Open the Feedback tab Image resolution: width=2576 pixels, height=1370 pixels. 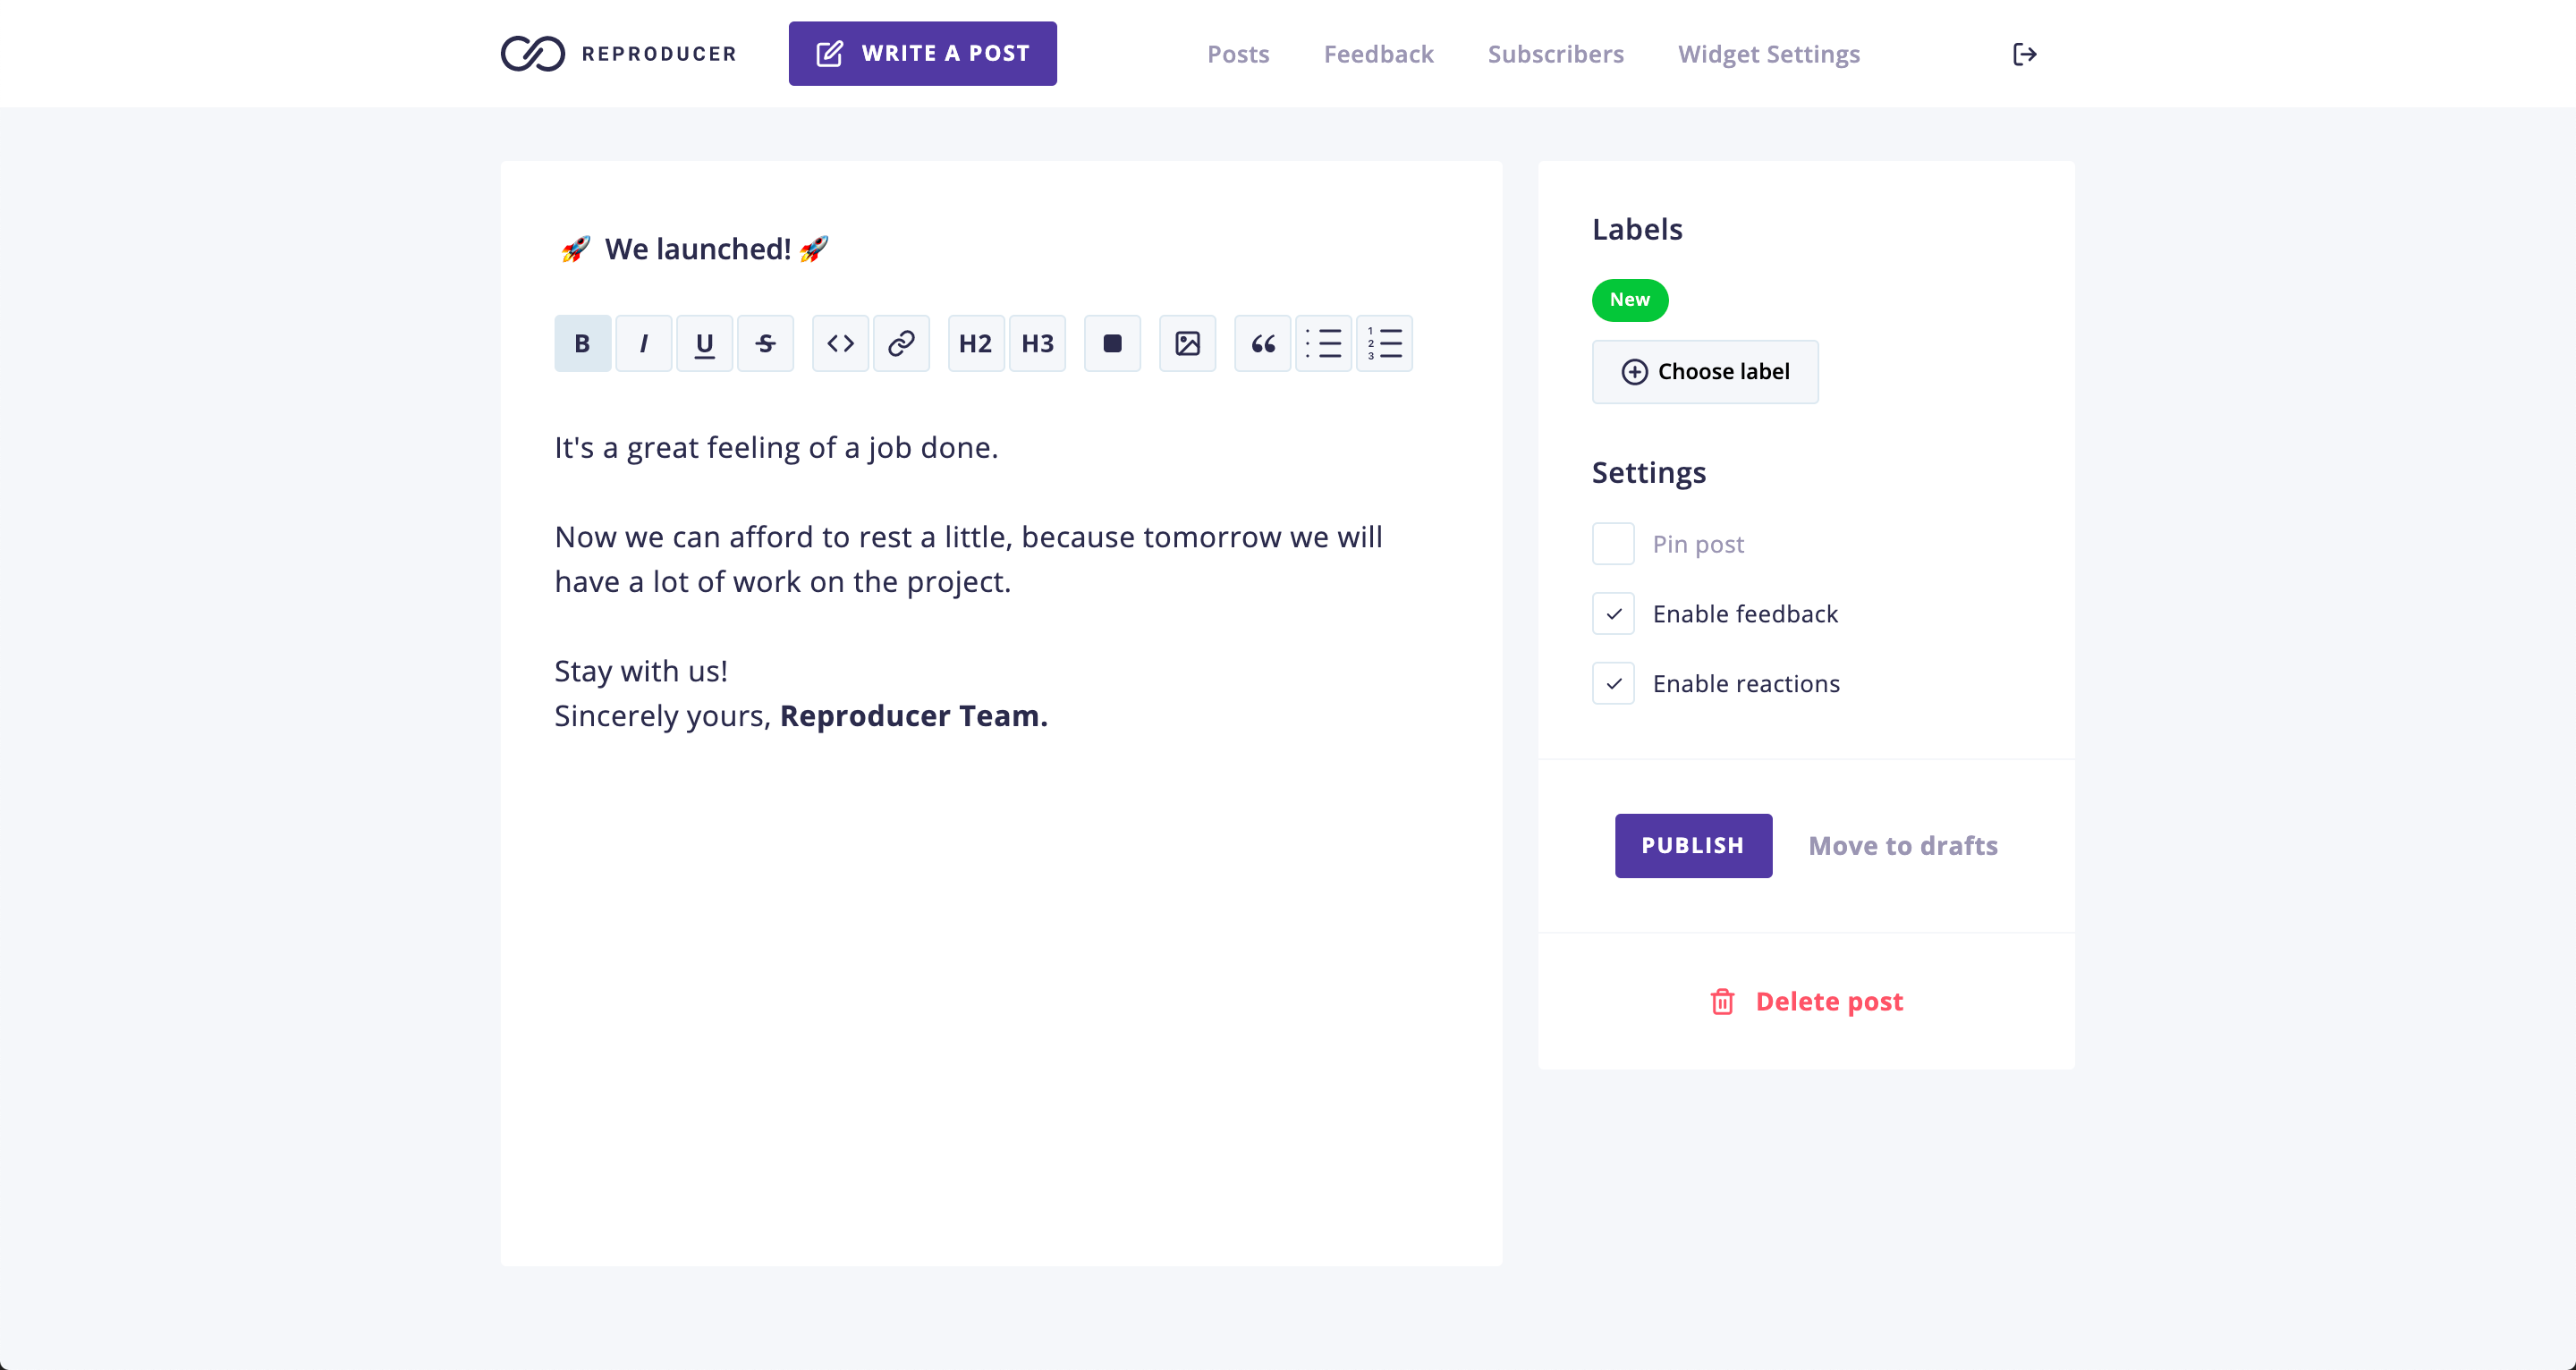(1378, 54)
